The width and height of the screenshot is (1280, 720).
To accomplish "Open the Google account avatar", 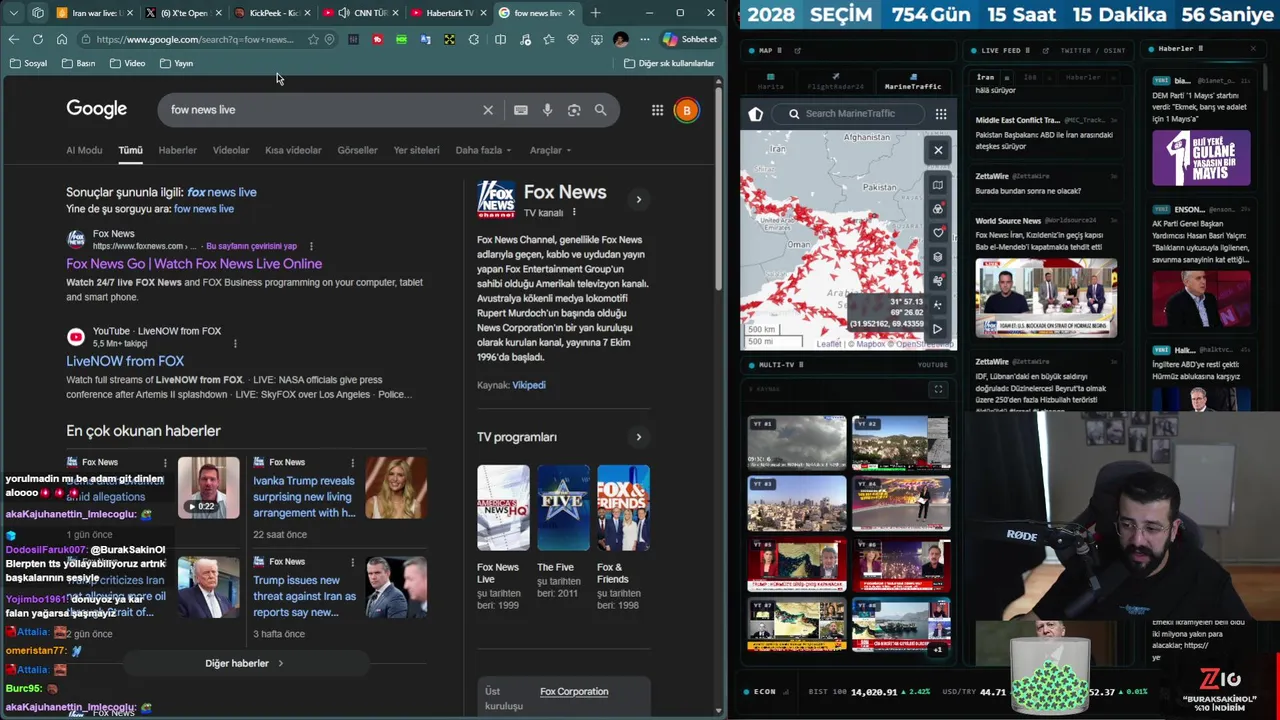I will (686, 110).
